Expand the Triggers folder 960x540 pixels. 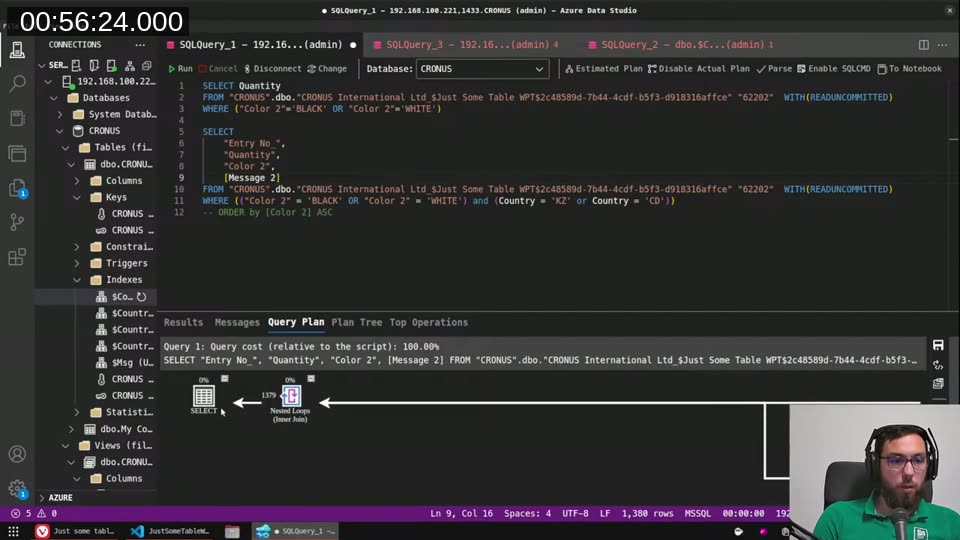coord(77,263)
